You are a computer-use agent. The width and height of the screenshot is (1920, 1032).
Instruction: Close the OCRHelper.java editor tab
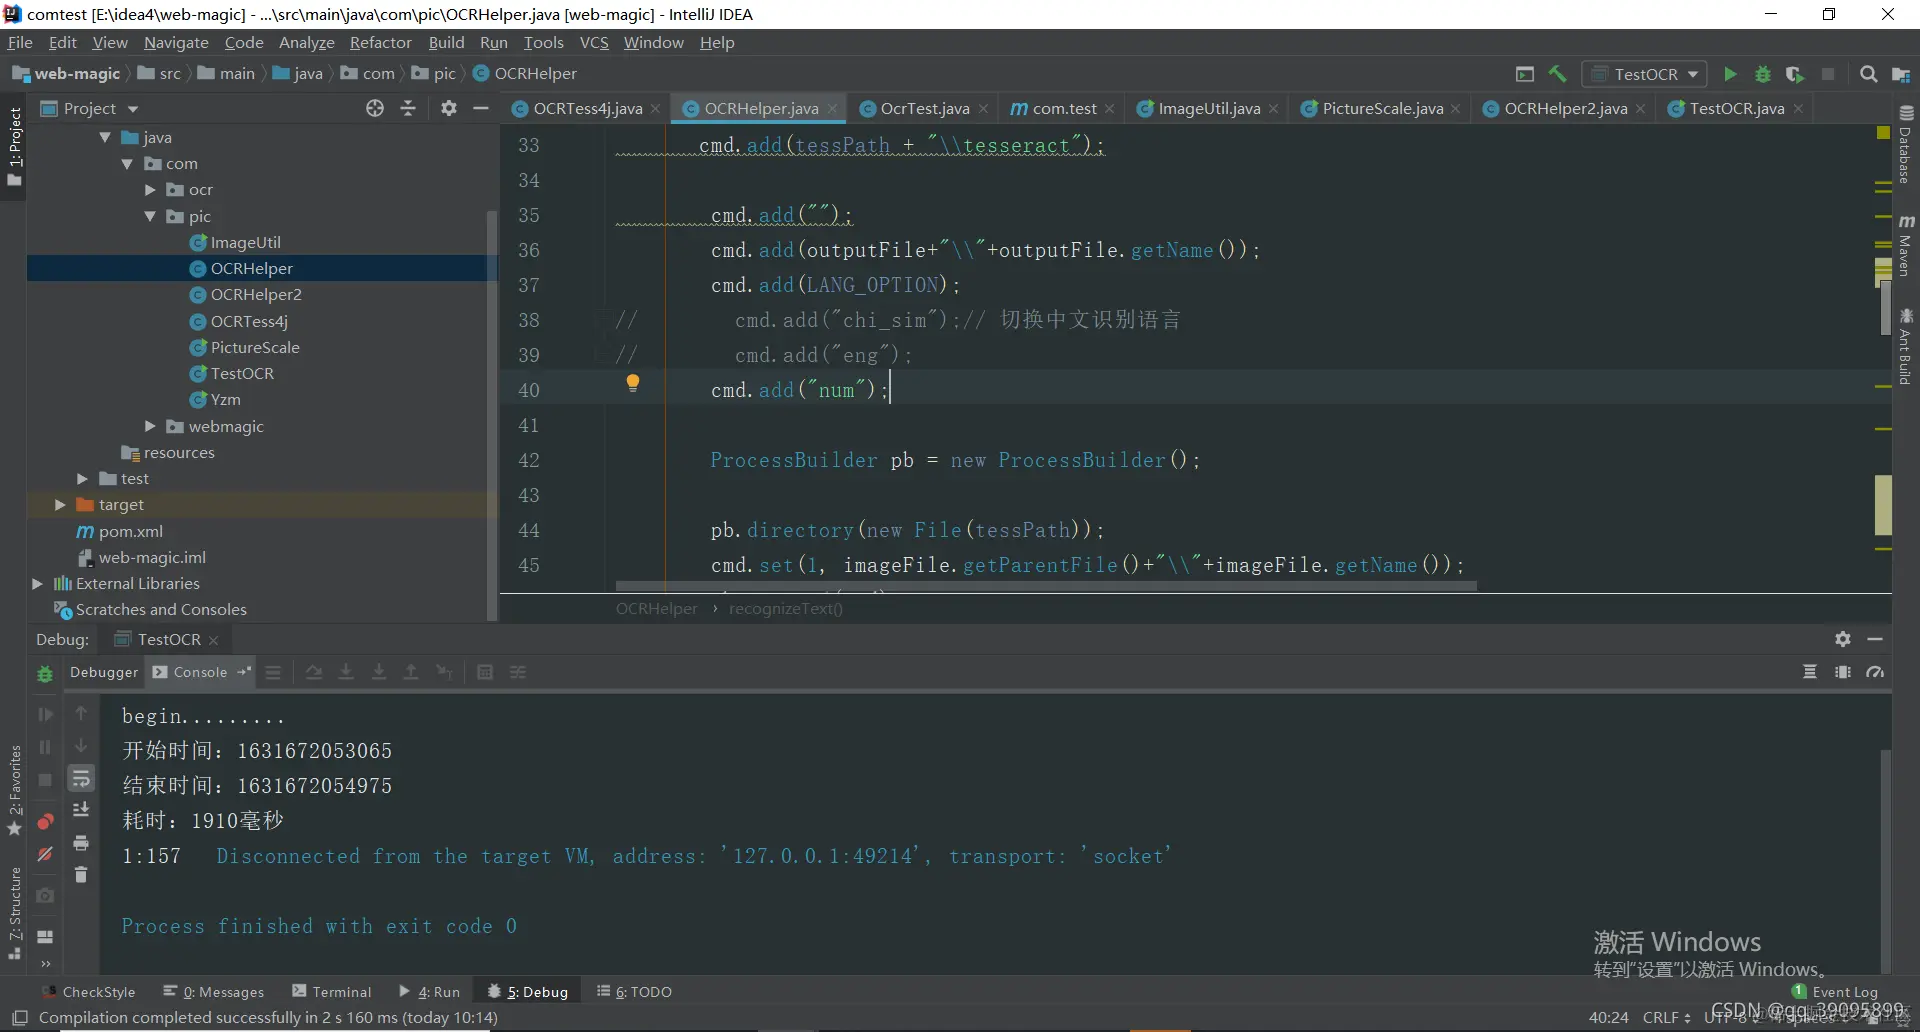(x=832, y=109)
